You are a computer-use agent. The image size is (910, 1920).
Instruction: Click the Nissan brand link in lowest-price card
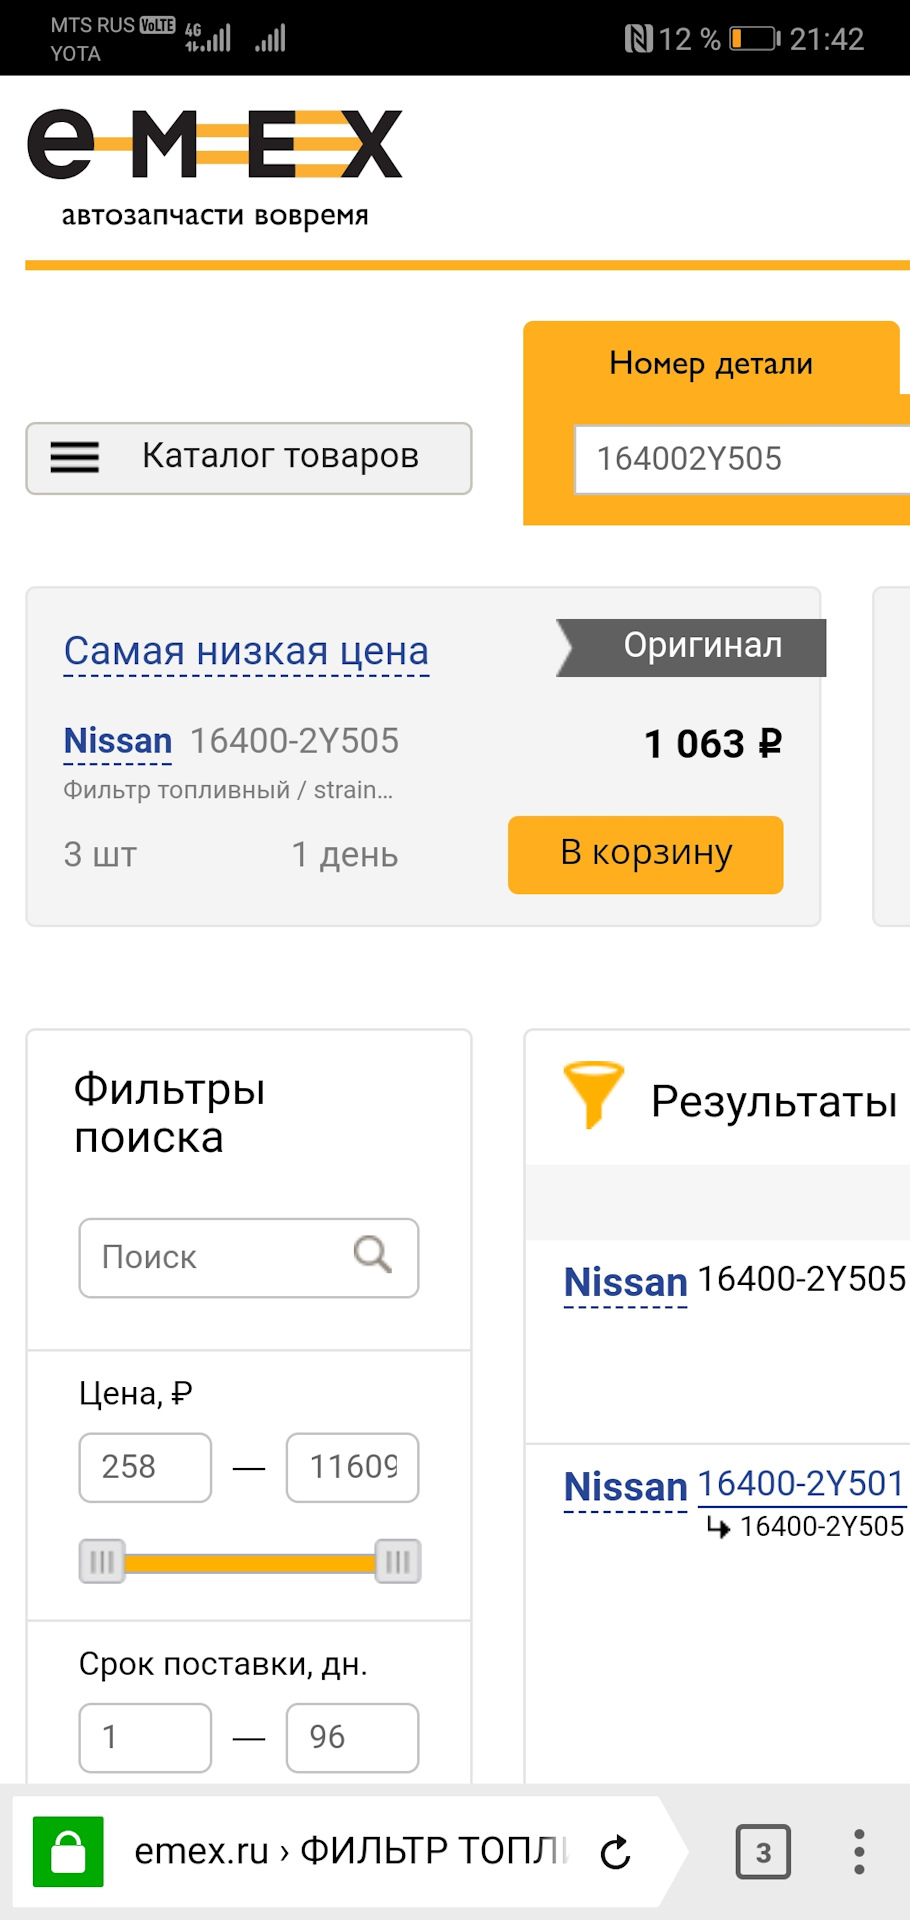[x=118, y=741]
